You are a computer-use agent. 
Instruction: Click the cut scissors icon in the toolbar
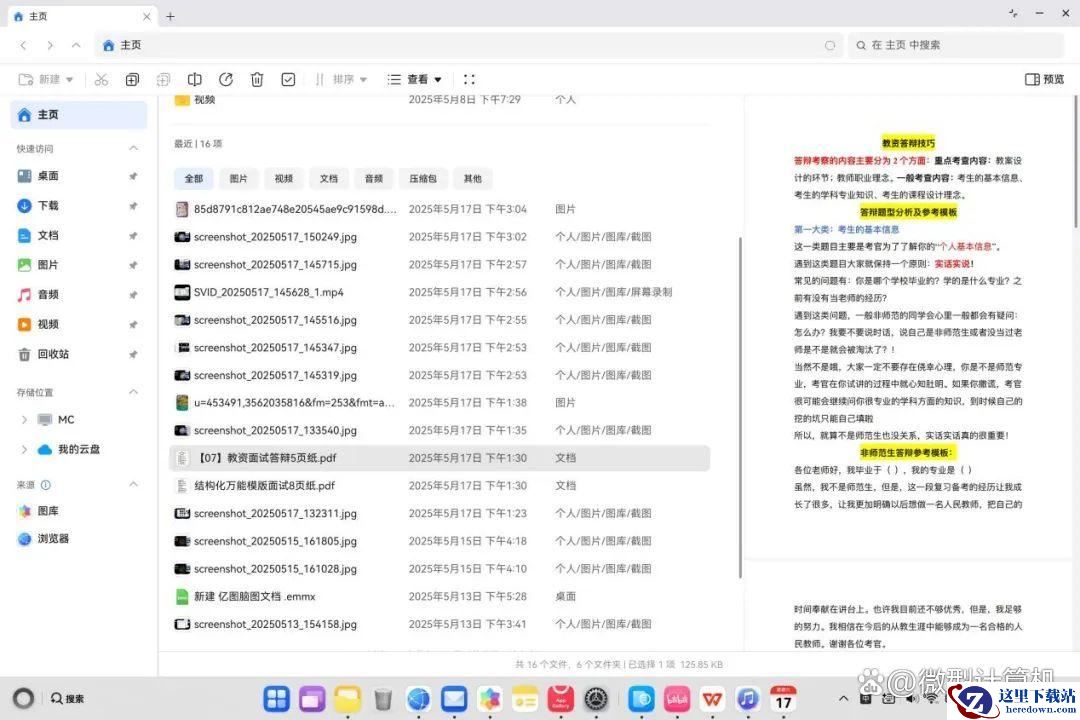coord(101,80)
